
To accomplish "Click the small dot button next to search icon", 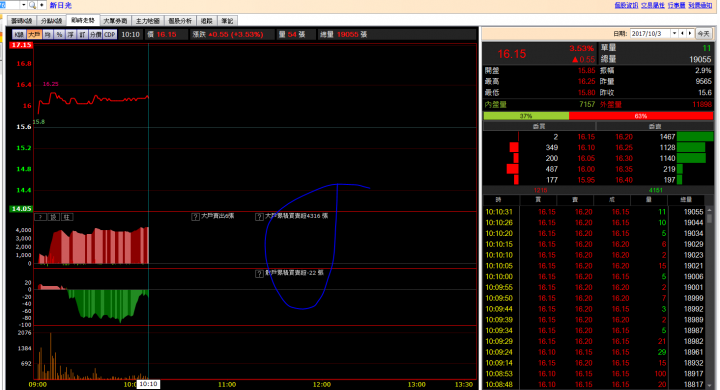I will point(42,5).
